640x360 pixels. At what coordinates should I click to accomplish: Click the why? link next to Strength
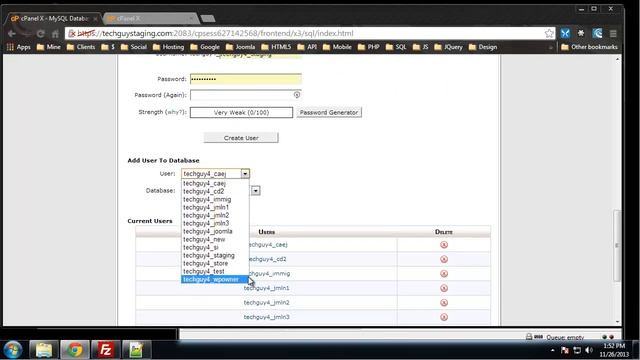(175, 112)
